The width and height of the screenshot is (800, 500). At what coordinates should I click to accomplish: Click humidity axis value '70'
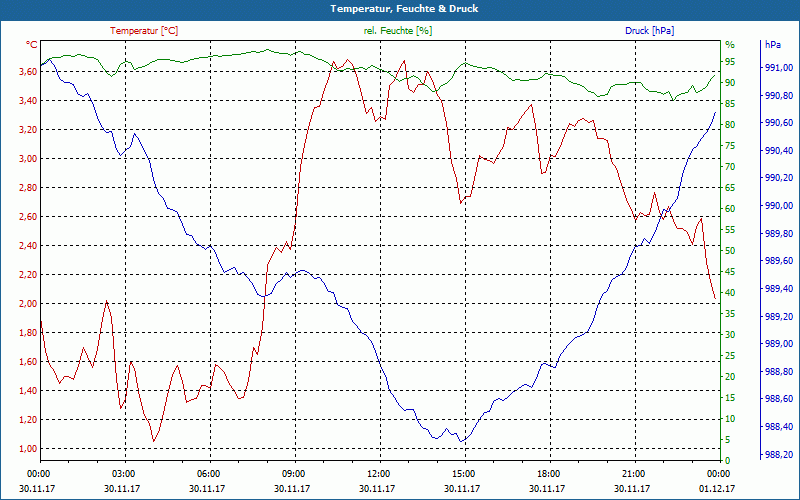coord(730,167)
